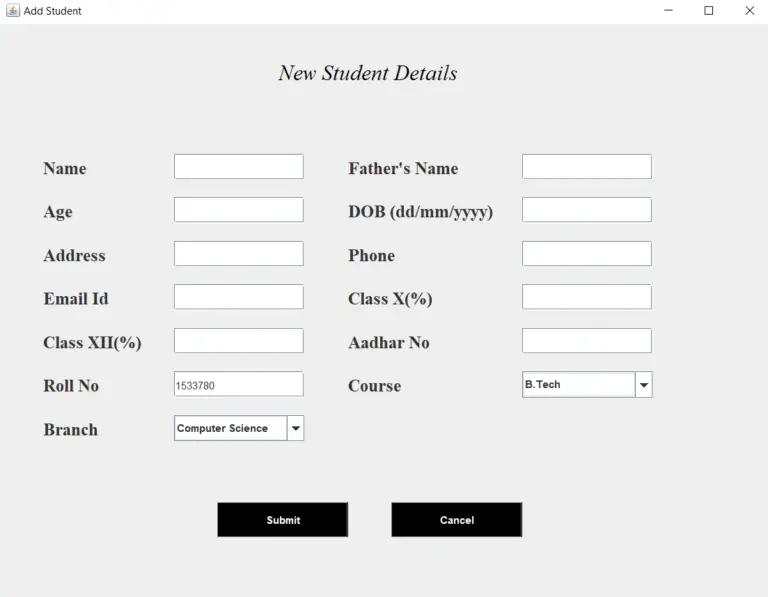Click the B.Tech course combo box
The image size is (768, 597).
tap(578, 385)
